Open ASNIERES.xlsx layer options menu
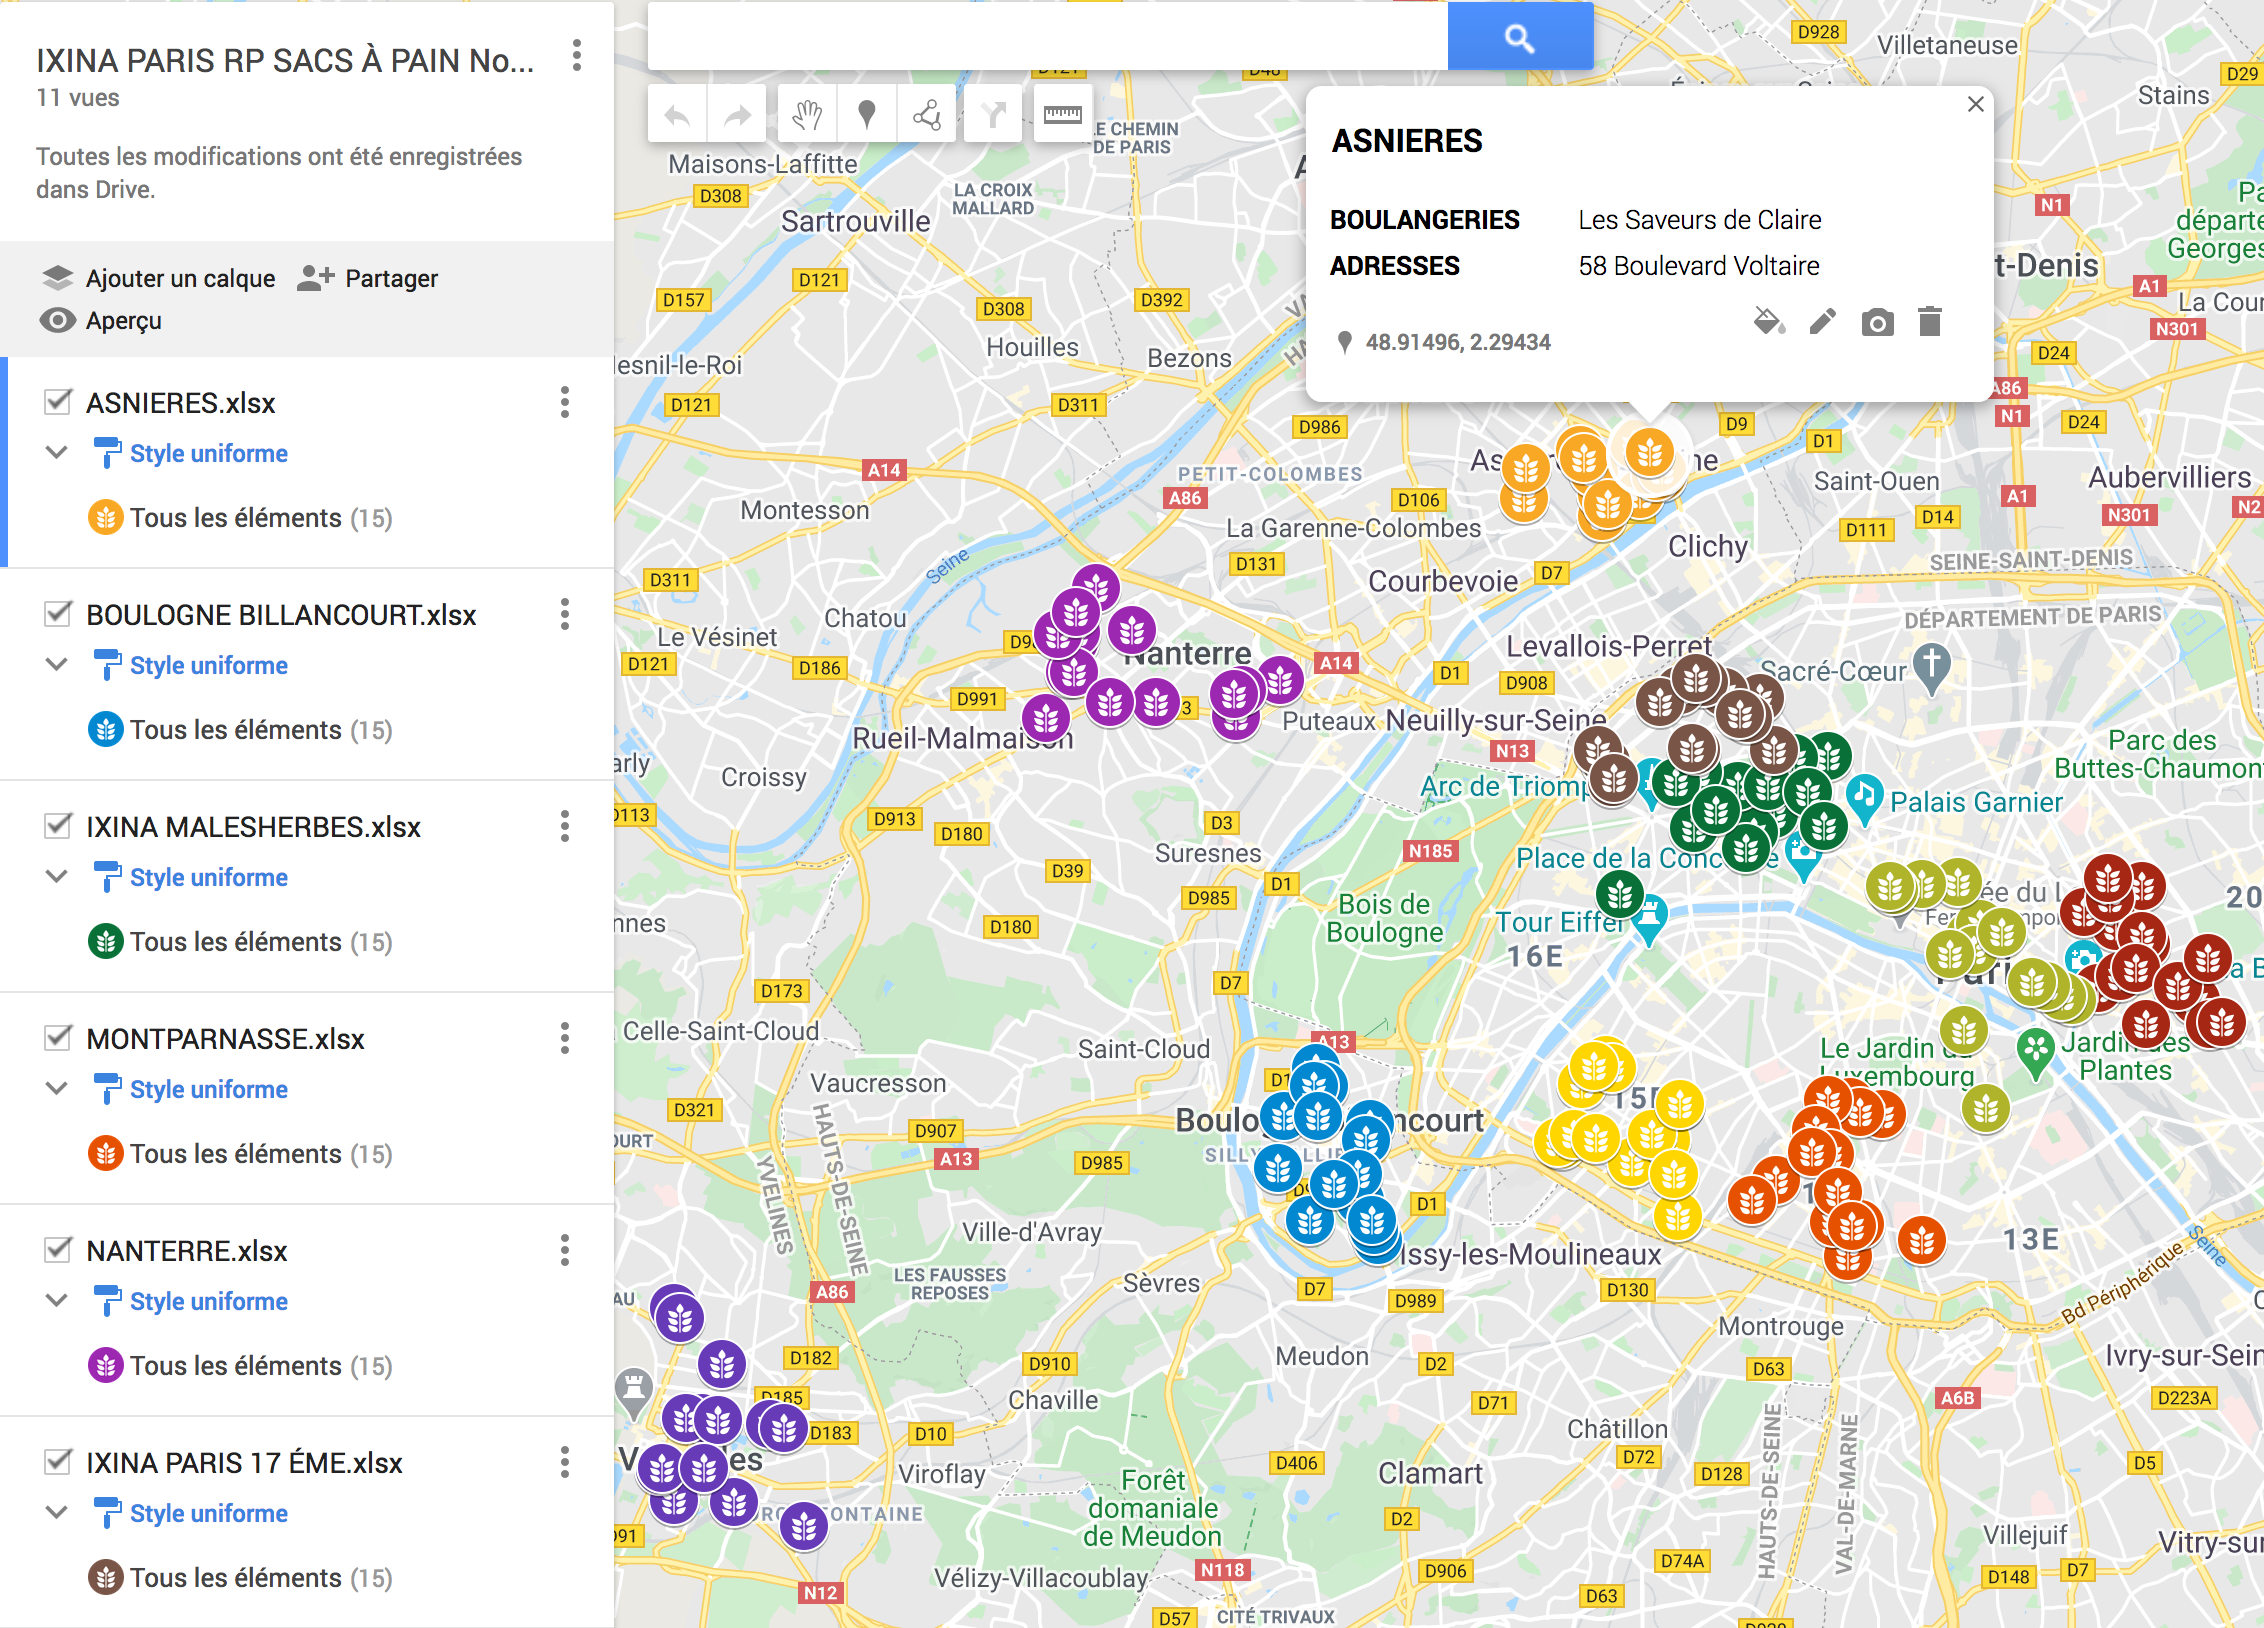This screenshot has width=2264, height=1628. [x=565, y=402]
